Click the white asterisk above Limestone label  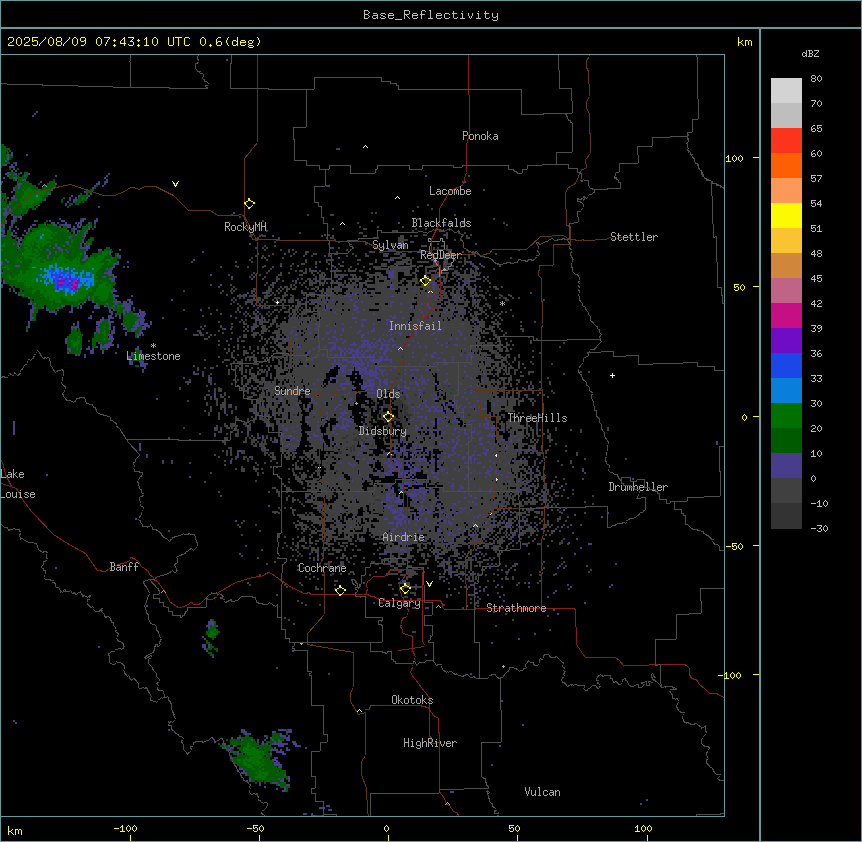click(153, 346)
